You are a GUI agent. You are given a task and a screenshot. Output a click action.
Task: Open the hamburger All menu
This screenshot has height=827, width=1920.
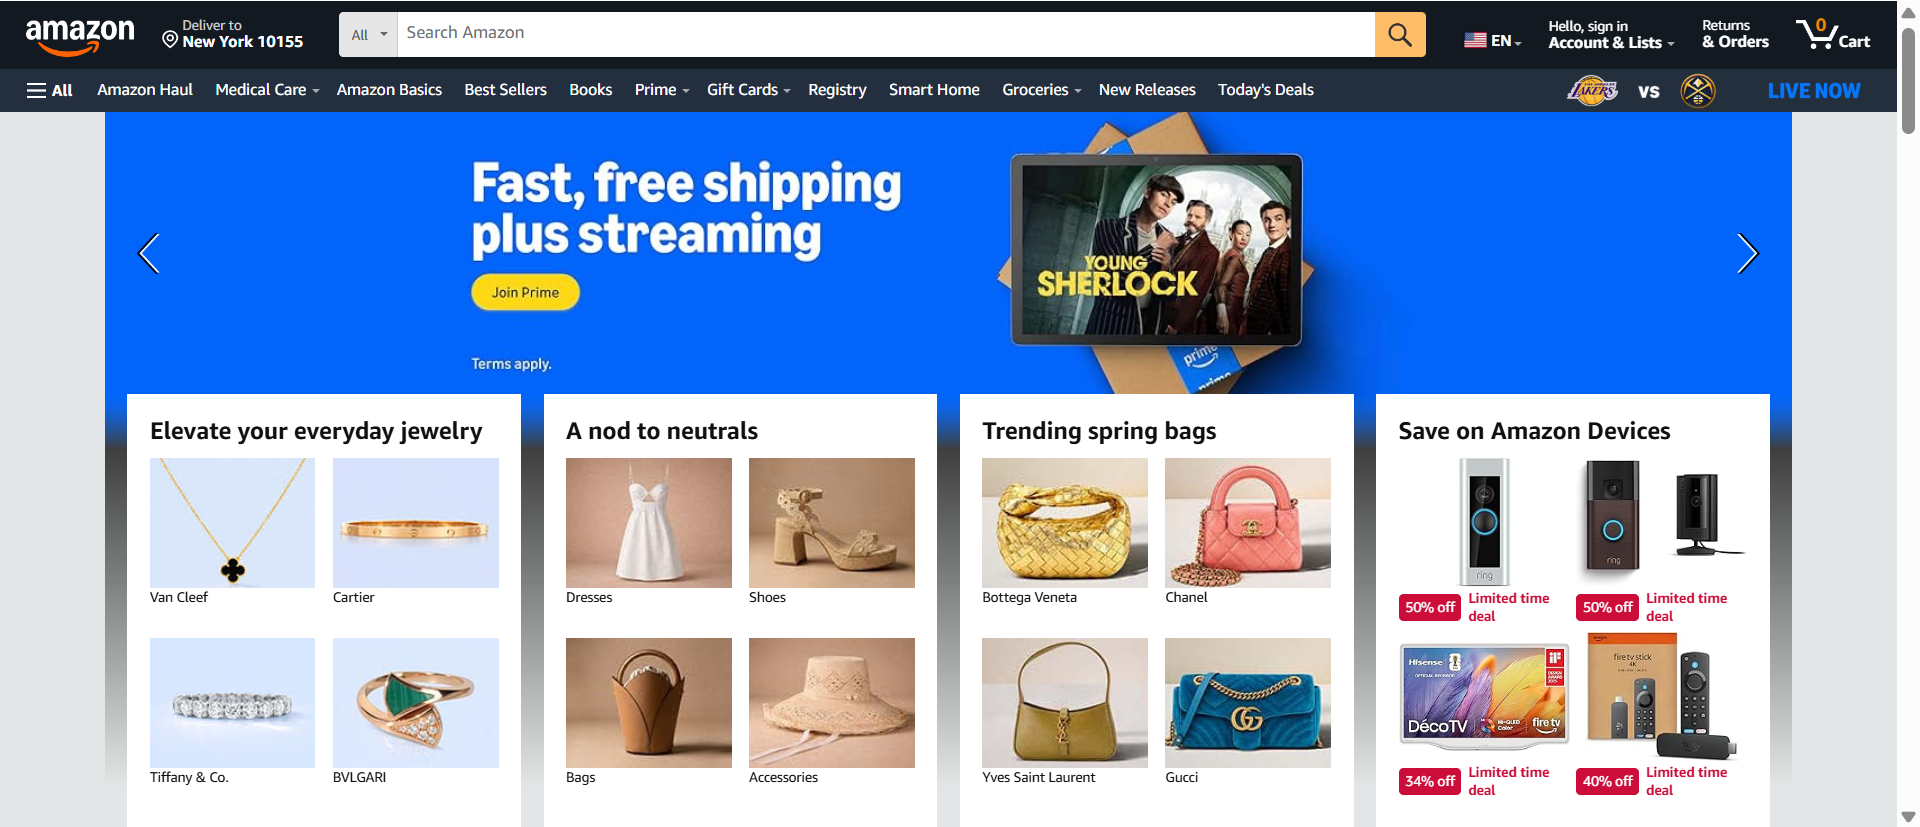click(x=49, y=90)
